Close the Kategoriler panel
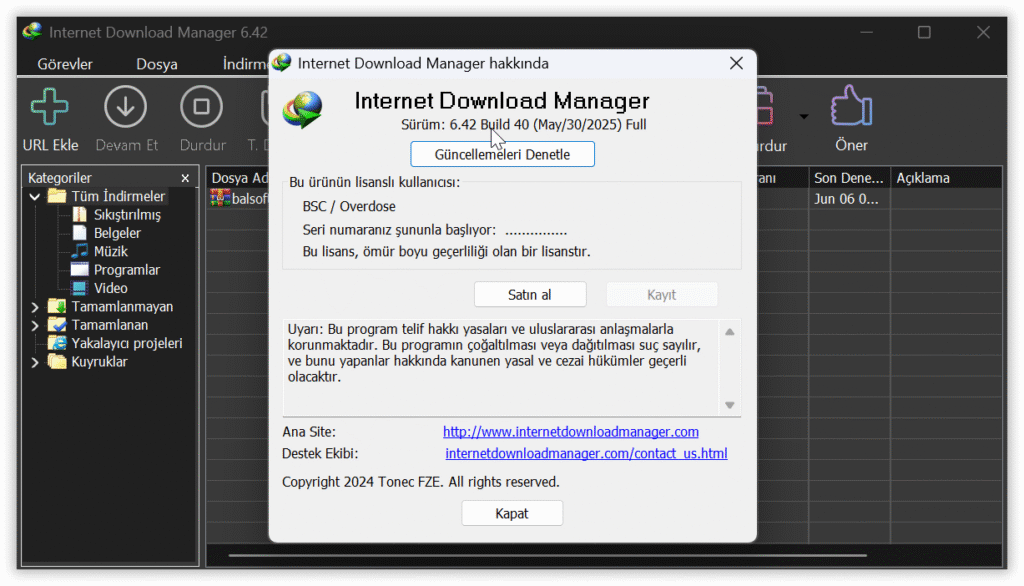Screen dimensions: 1024x586 click(x=185, y=178)
